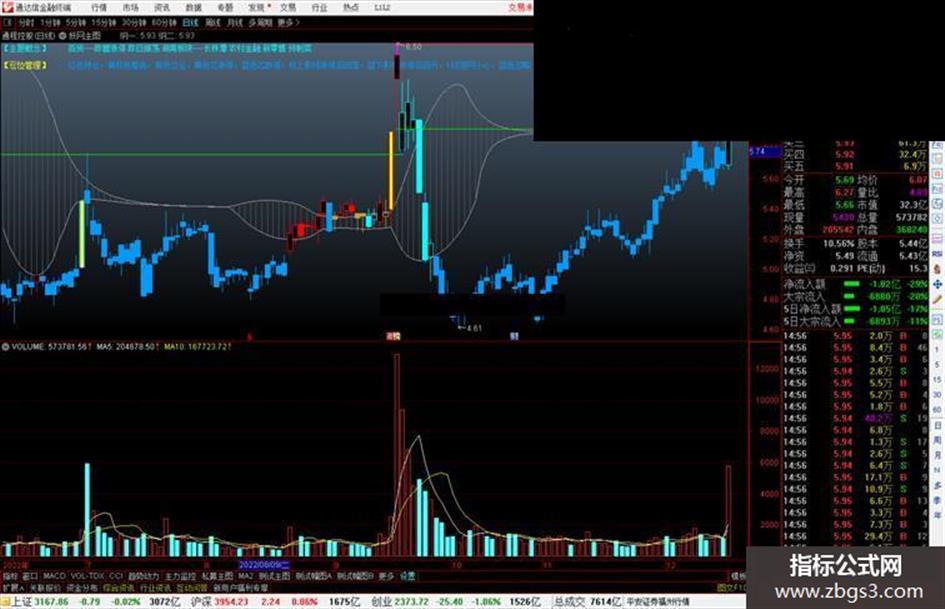Switch chart to 15分钟 period
The width and height of the screenshot is (945, 609).
104,22
